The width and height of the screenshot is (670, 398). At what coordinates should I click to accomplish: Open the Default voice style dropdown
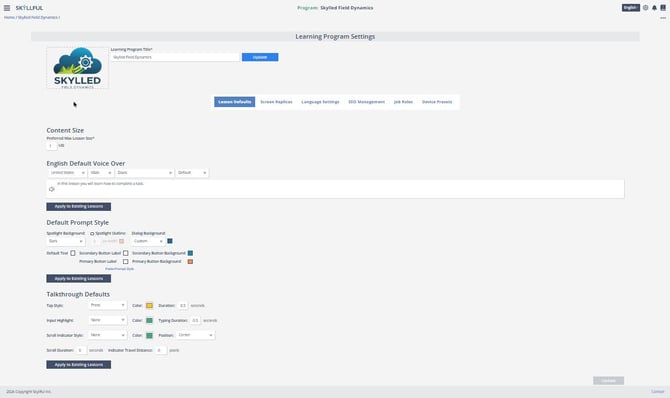point(192,173)
